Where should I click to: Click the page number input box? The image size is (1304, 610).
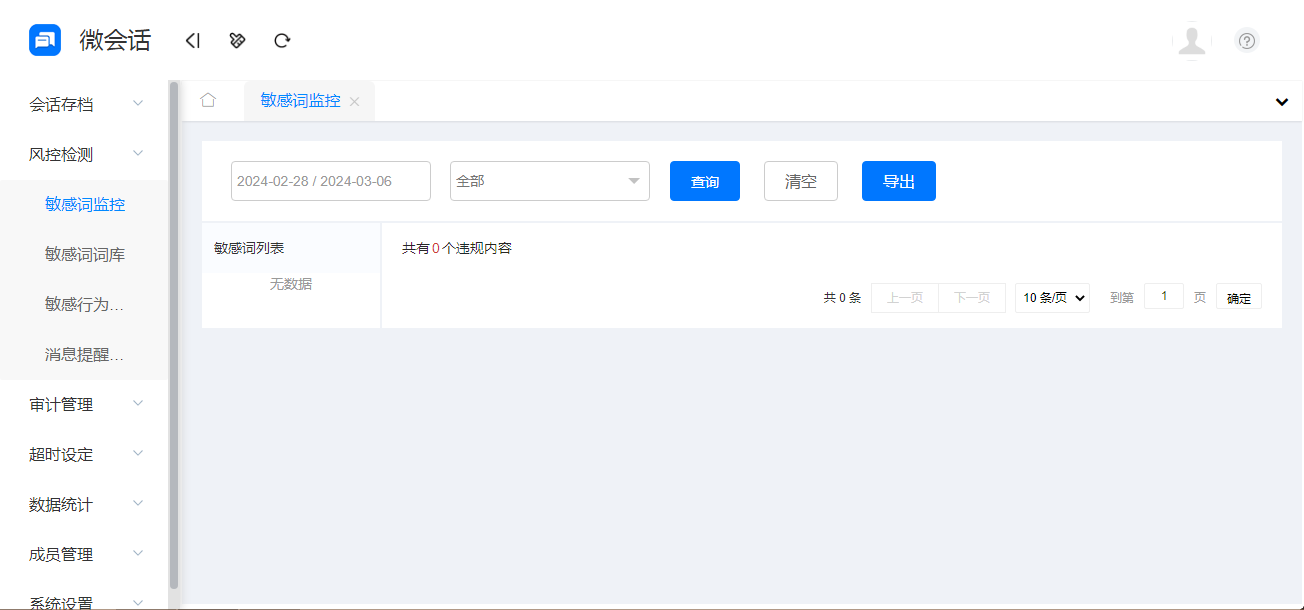[x=1163, y=295]
